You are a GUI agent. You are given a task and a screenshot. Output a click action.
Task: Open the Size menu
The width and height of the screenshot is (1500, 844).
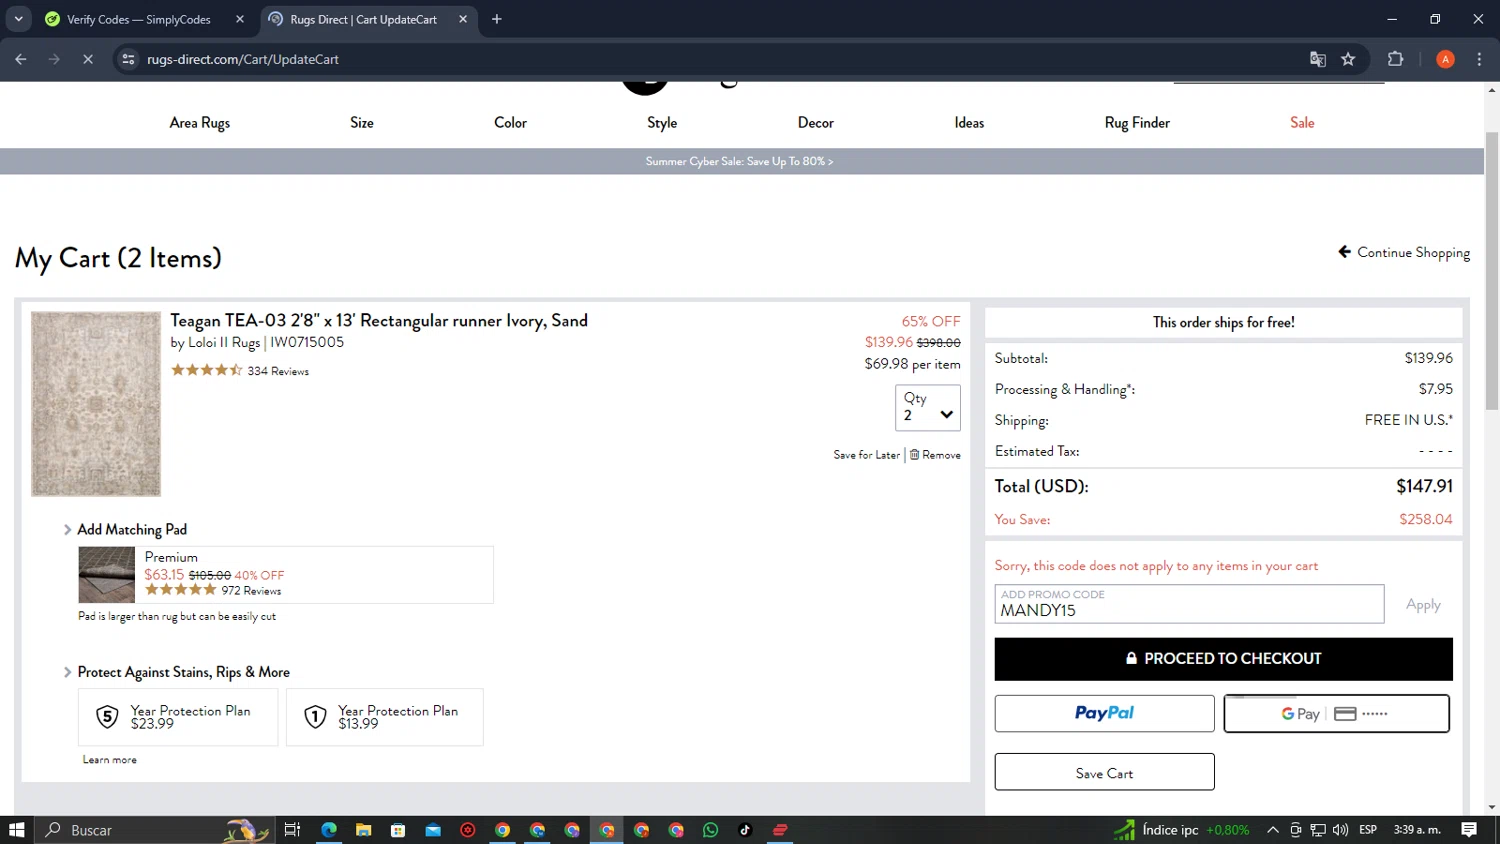click(362, 123)
